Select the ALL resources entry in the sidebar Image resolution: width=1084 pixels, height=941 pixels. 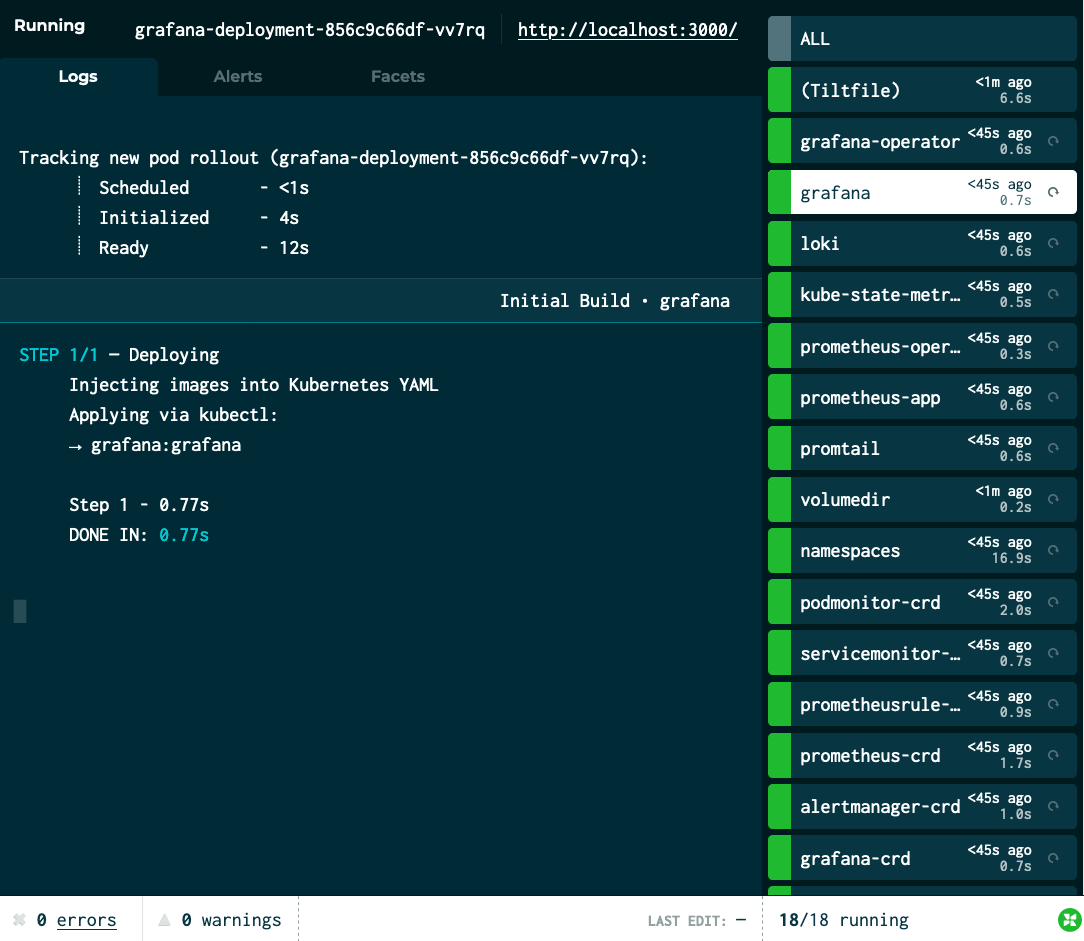click(x=920, y=39)
